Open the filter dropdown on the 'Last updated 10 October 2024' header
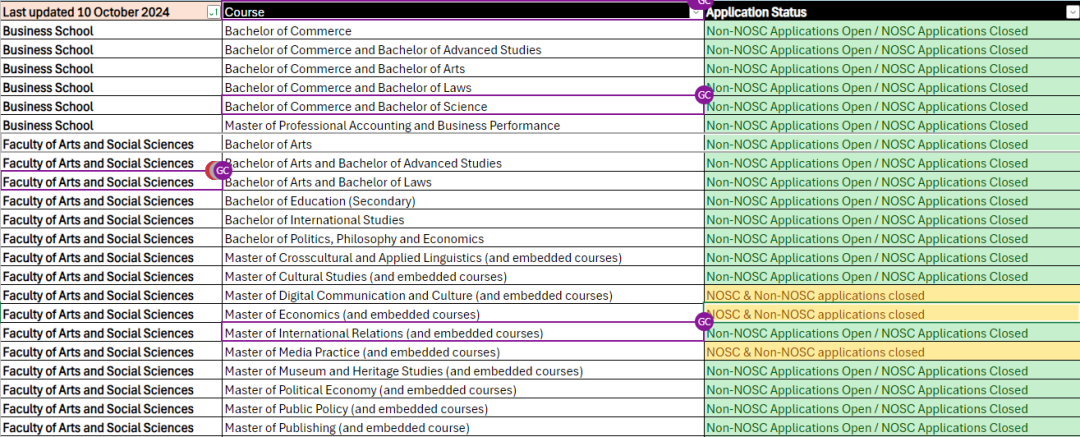The width and height of the screenshot is (1080, 437). coord(214,12)
